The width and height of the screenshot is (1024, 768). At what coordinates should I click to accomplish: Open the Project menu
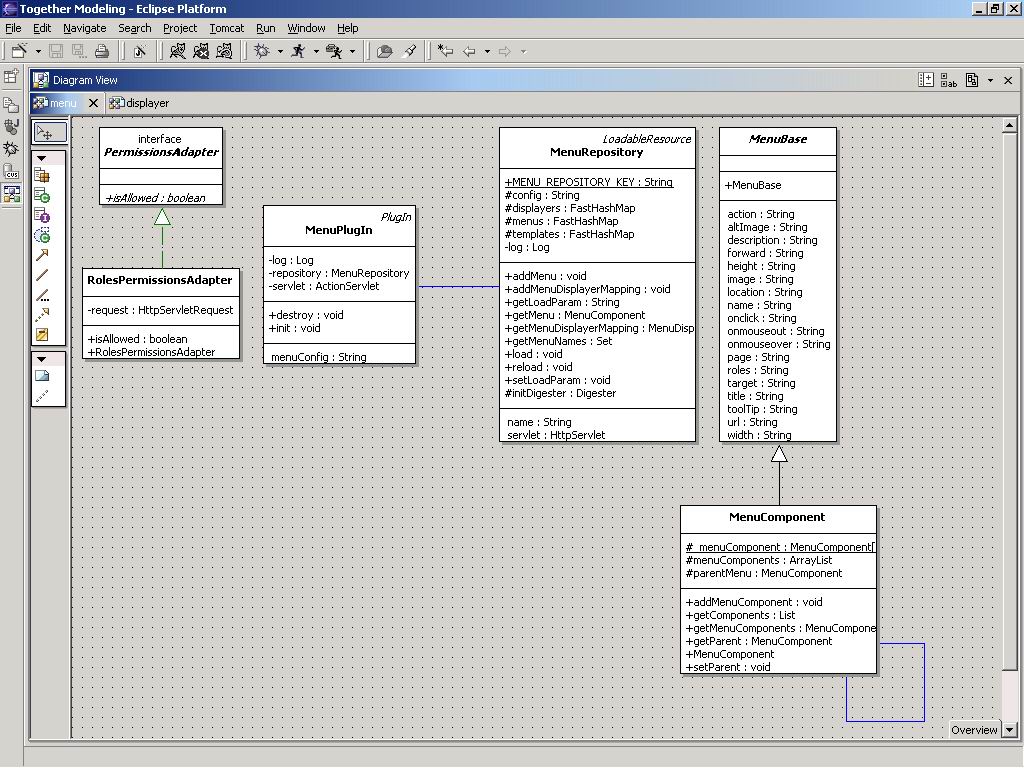coord(180,28)
